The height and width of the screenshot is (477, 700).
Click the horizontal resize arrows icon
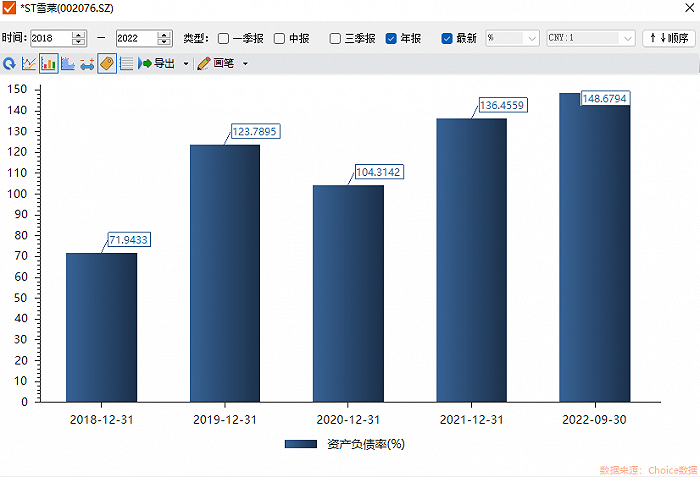(x=87, y=64)
